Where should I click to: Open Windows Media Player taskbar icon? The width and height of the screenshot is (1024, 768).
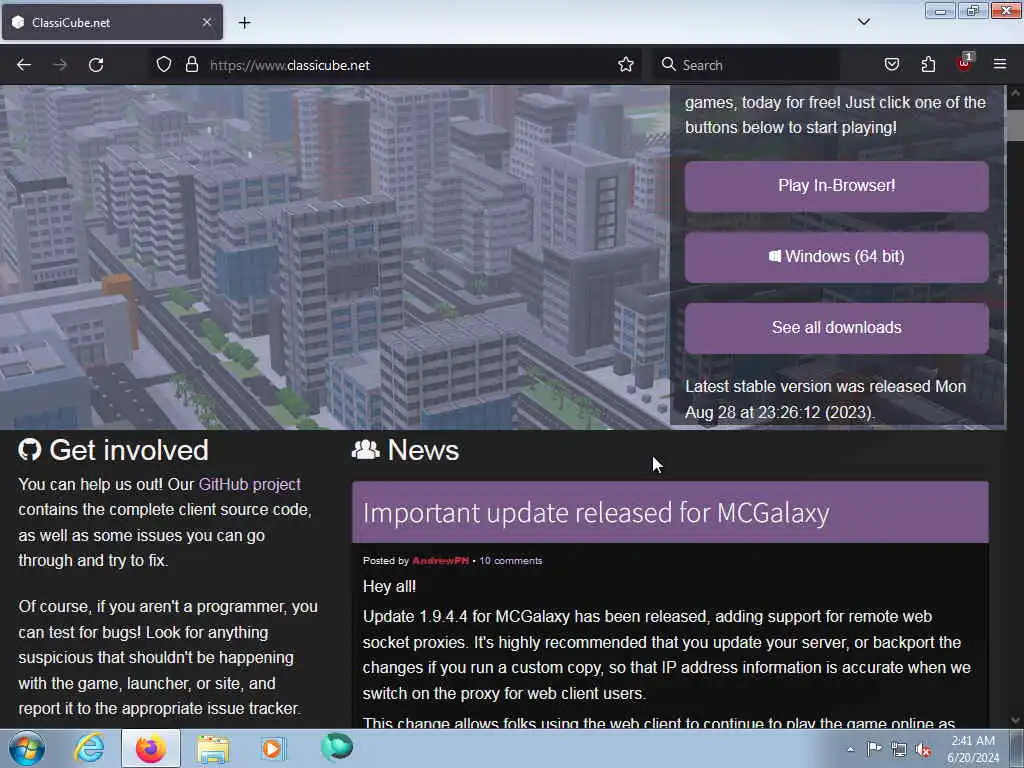274,748
